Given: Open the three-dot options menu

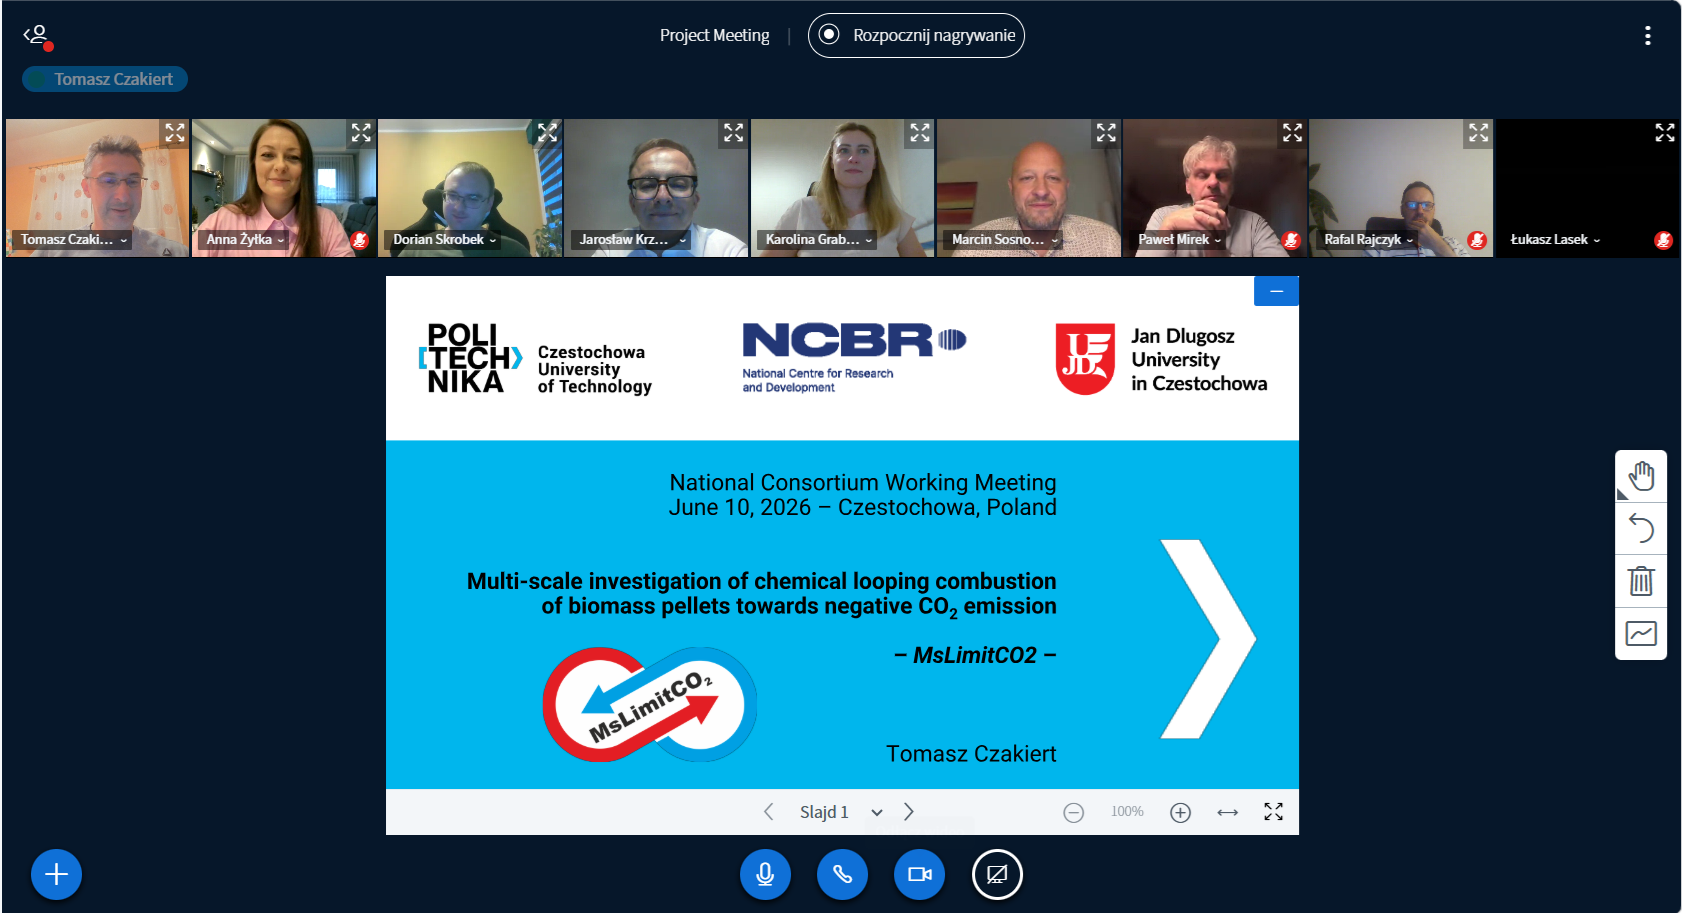Looking at the screenshot, I should 1647,36.
